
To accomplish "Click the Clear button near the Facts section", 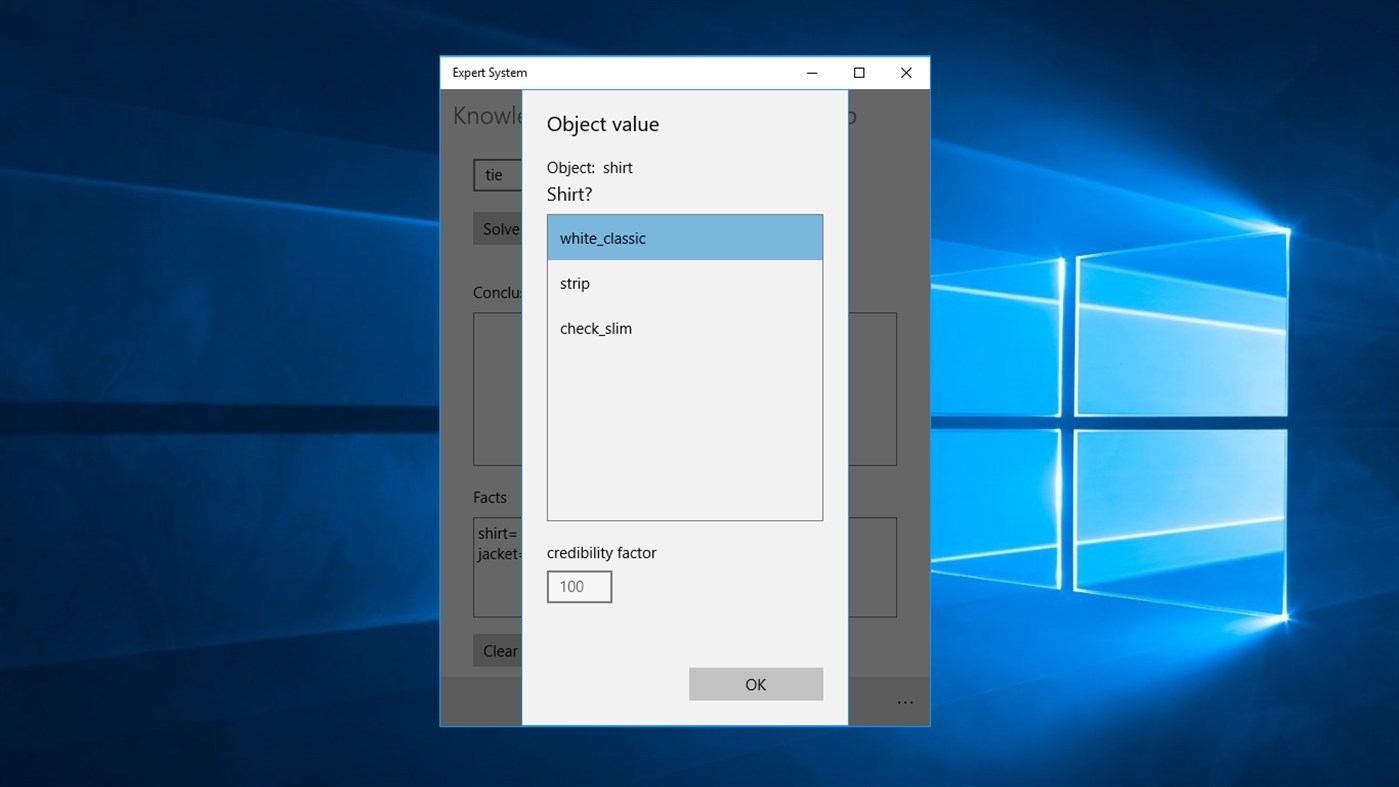I will [x=499, y=650].
